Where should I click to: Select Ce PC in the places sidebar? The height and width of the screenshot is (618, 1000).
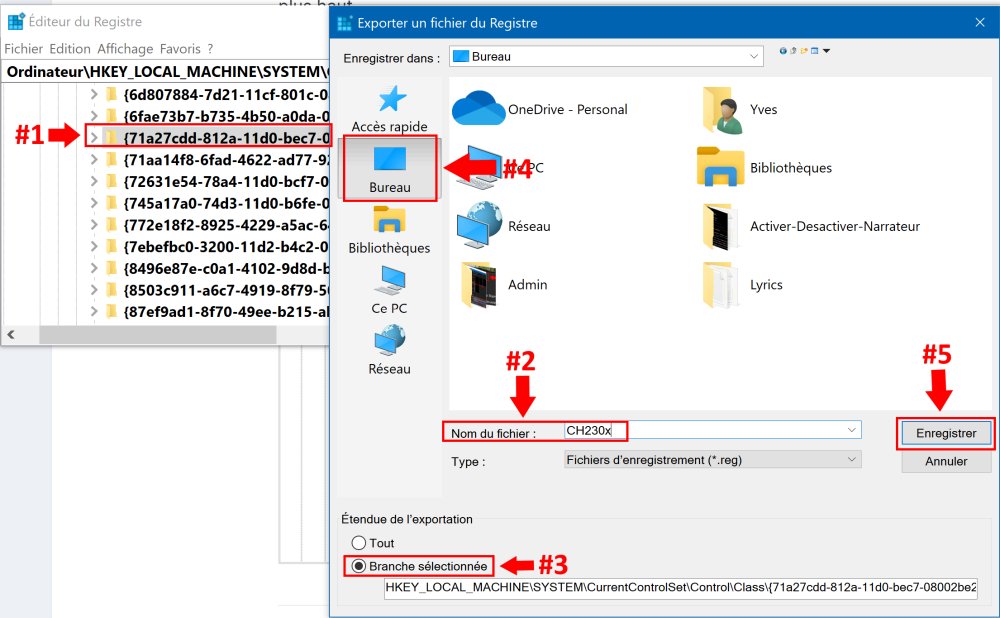(x=390, y=290)
